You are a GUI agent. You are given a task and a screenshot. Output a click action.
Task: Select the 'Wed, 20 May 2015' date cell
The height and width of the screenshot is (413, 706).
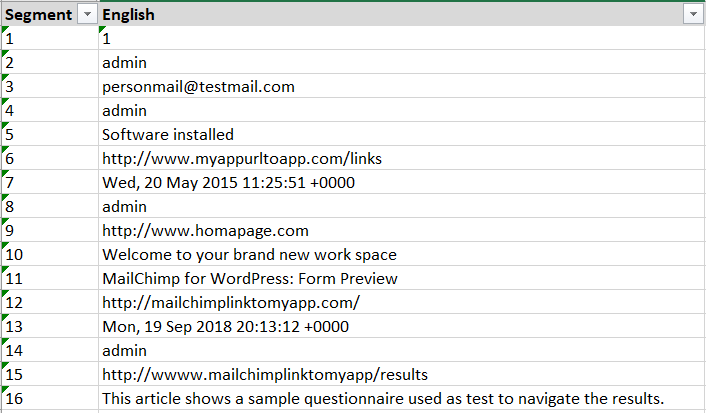tap(228, 183)
